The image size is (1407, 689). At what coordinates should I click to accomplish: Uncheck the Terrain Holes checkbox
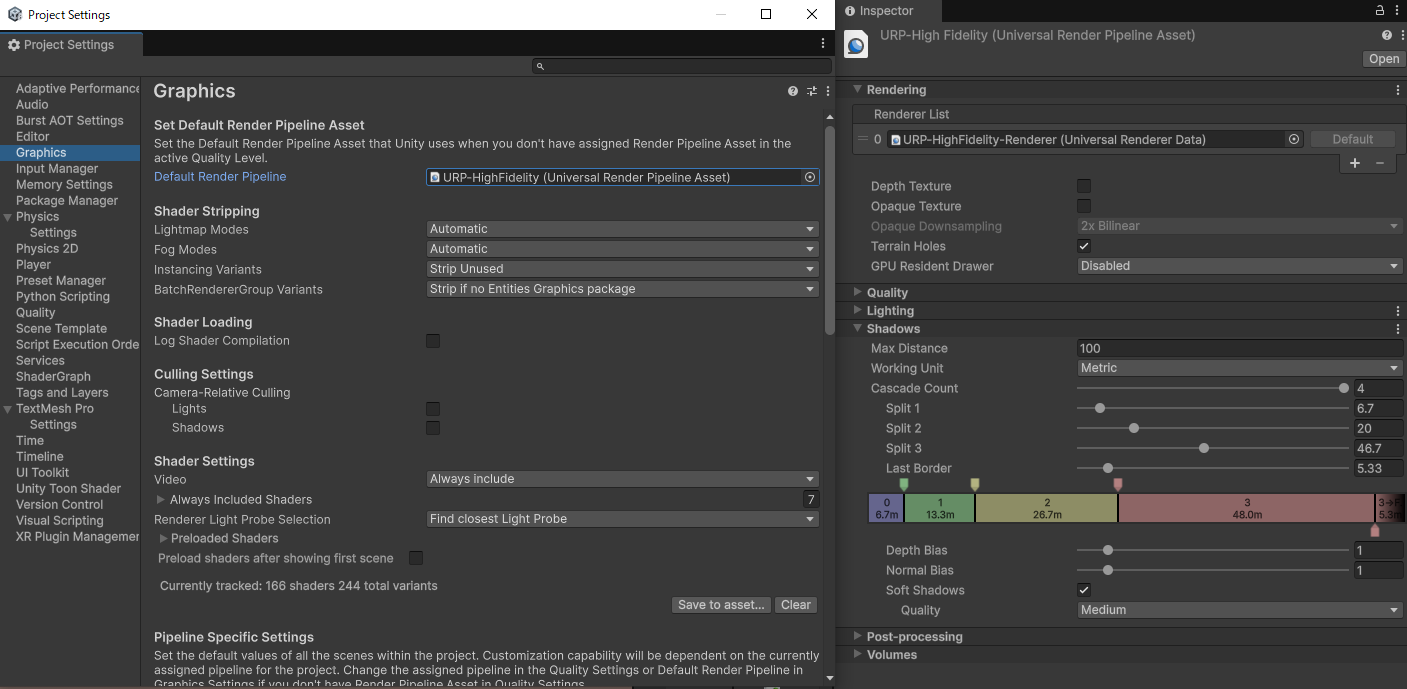(1084, 246)
